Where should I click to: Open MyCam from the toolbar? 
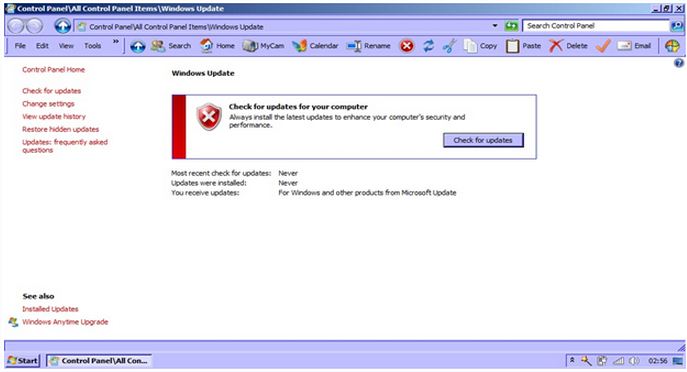pyautogui.click(x=263, y=46)
